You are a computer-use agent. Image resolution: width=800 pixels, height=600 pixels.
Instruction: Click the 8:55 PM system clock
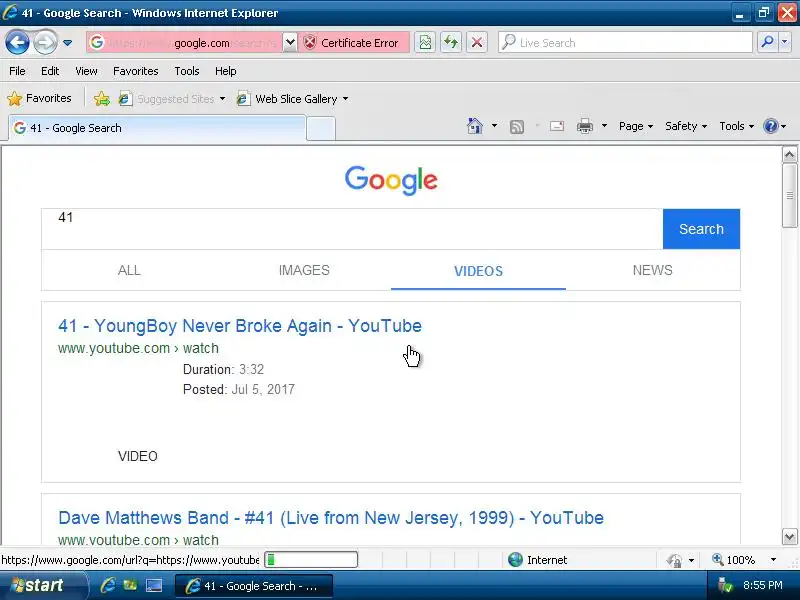[x=762, y=585]
